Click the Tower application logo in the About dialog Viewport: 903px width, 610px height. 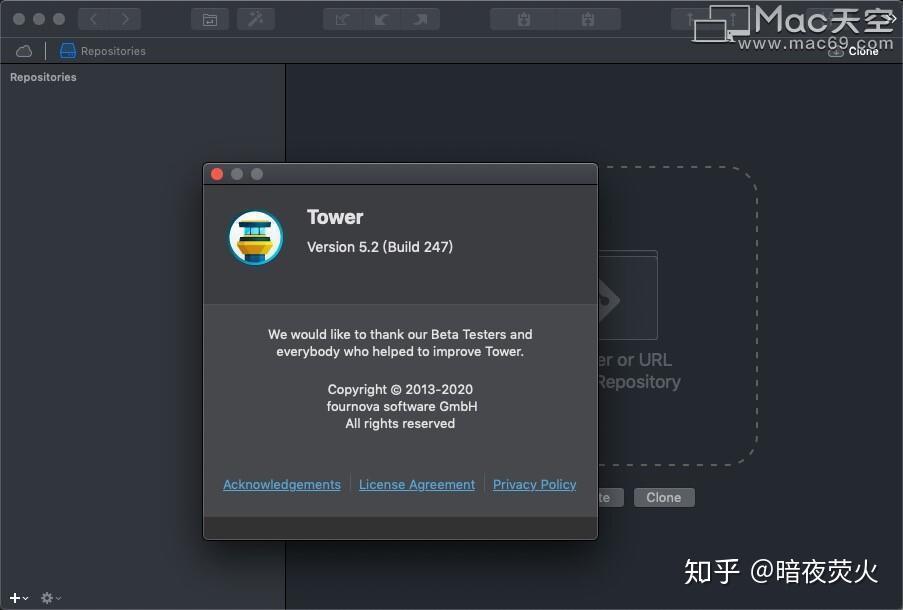click(x=255, y=237)
